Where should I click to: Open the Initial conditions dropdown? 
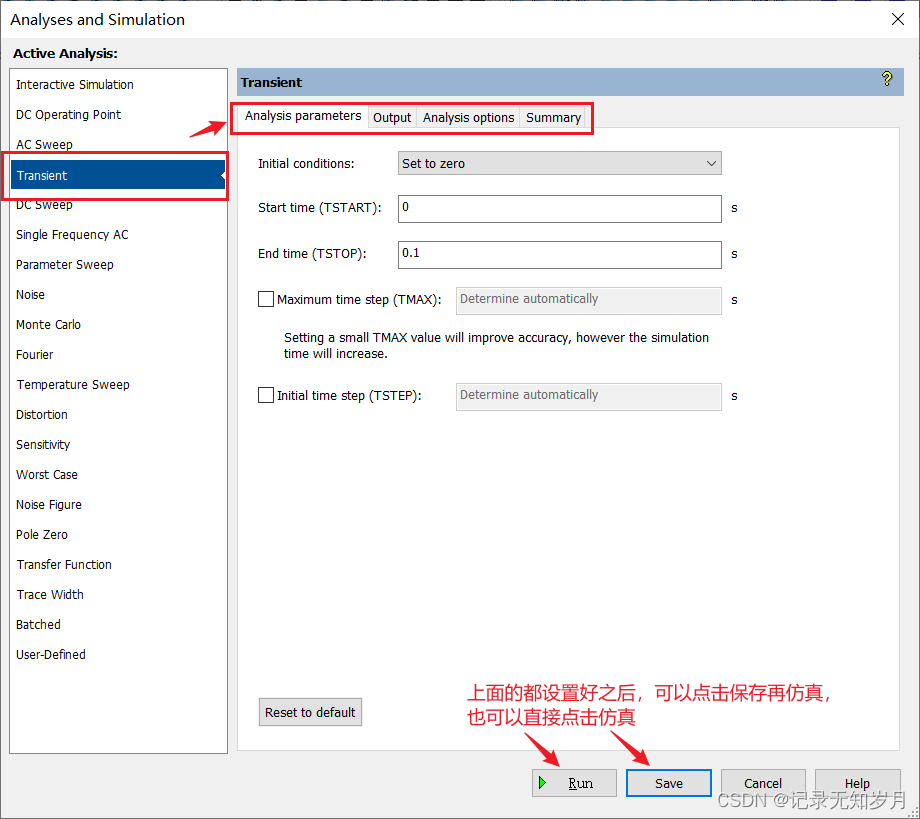coord(560,163)
